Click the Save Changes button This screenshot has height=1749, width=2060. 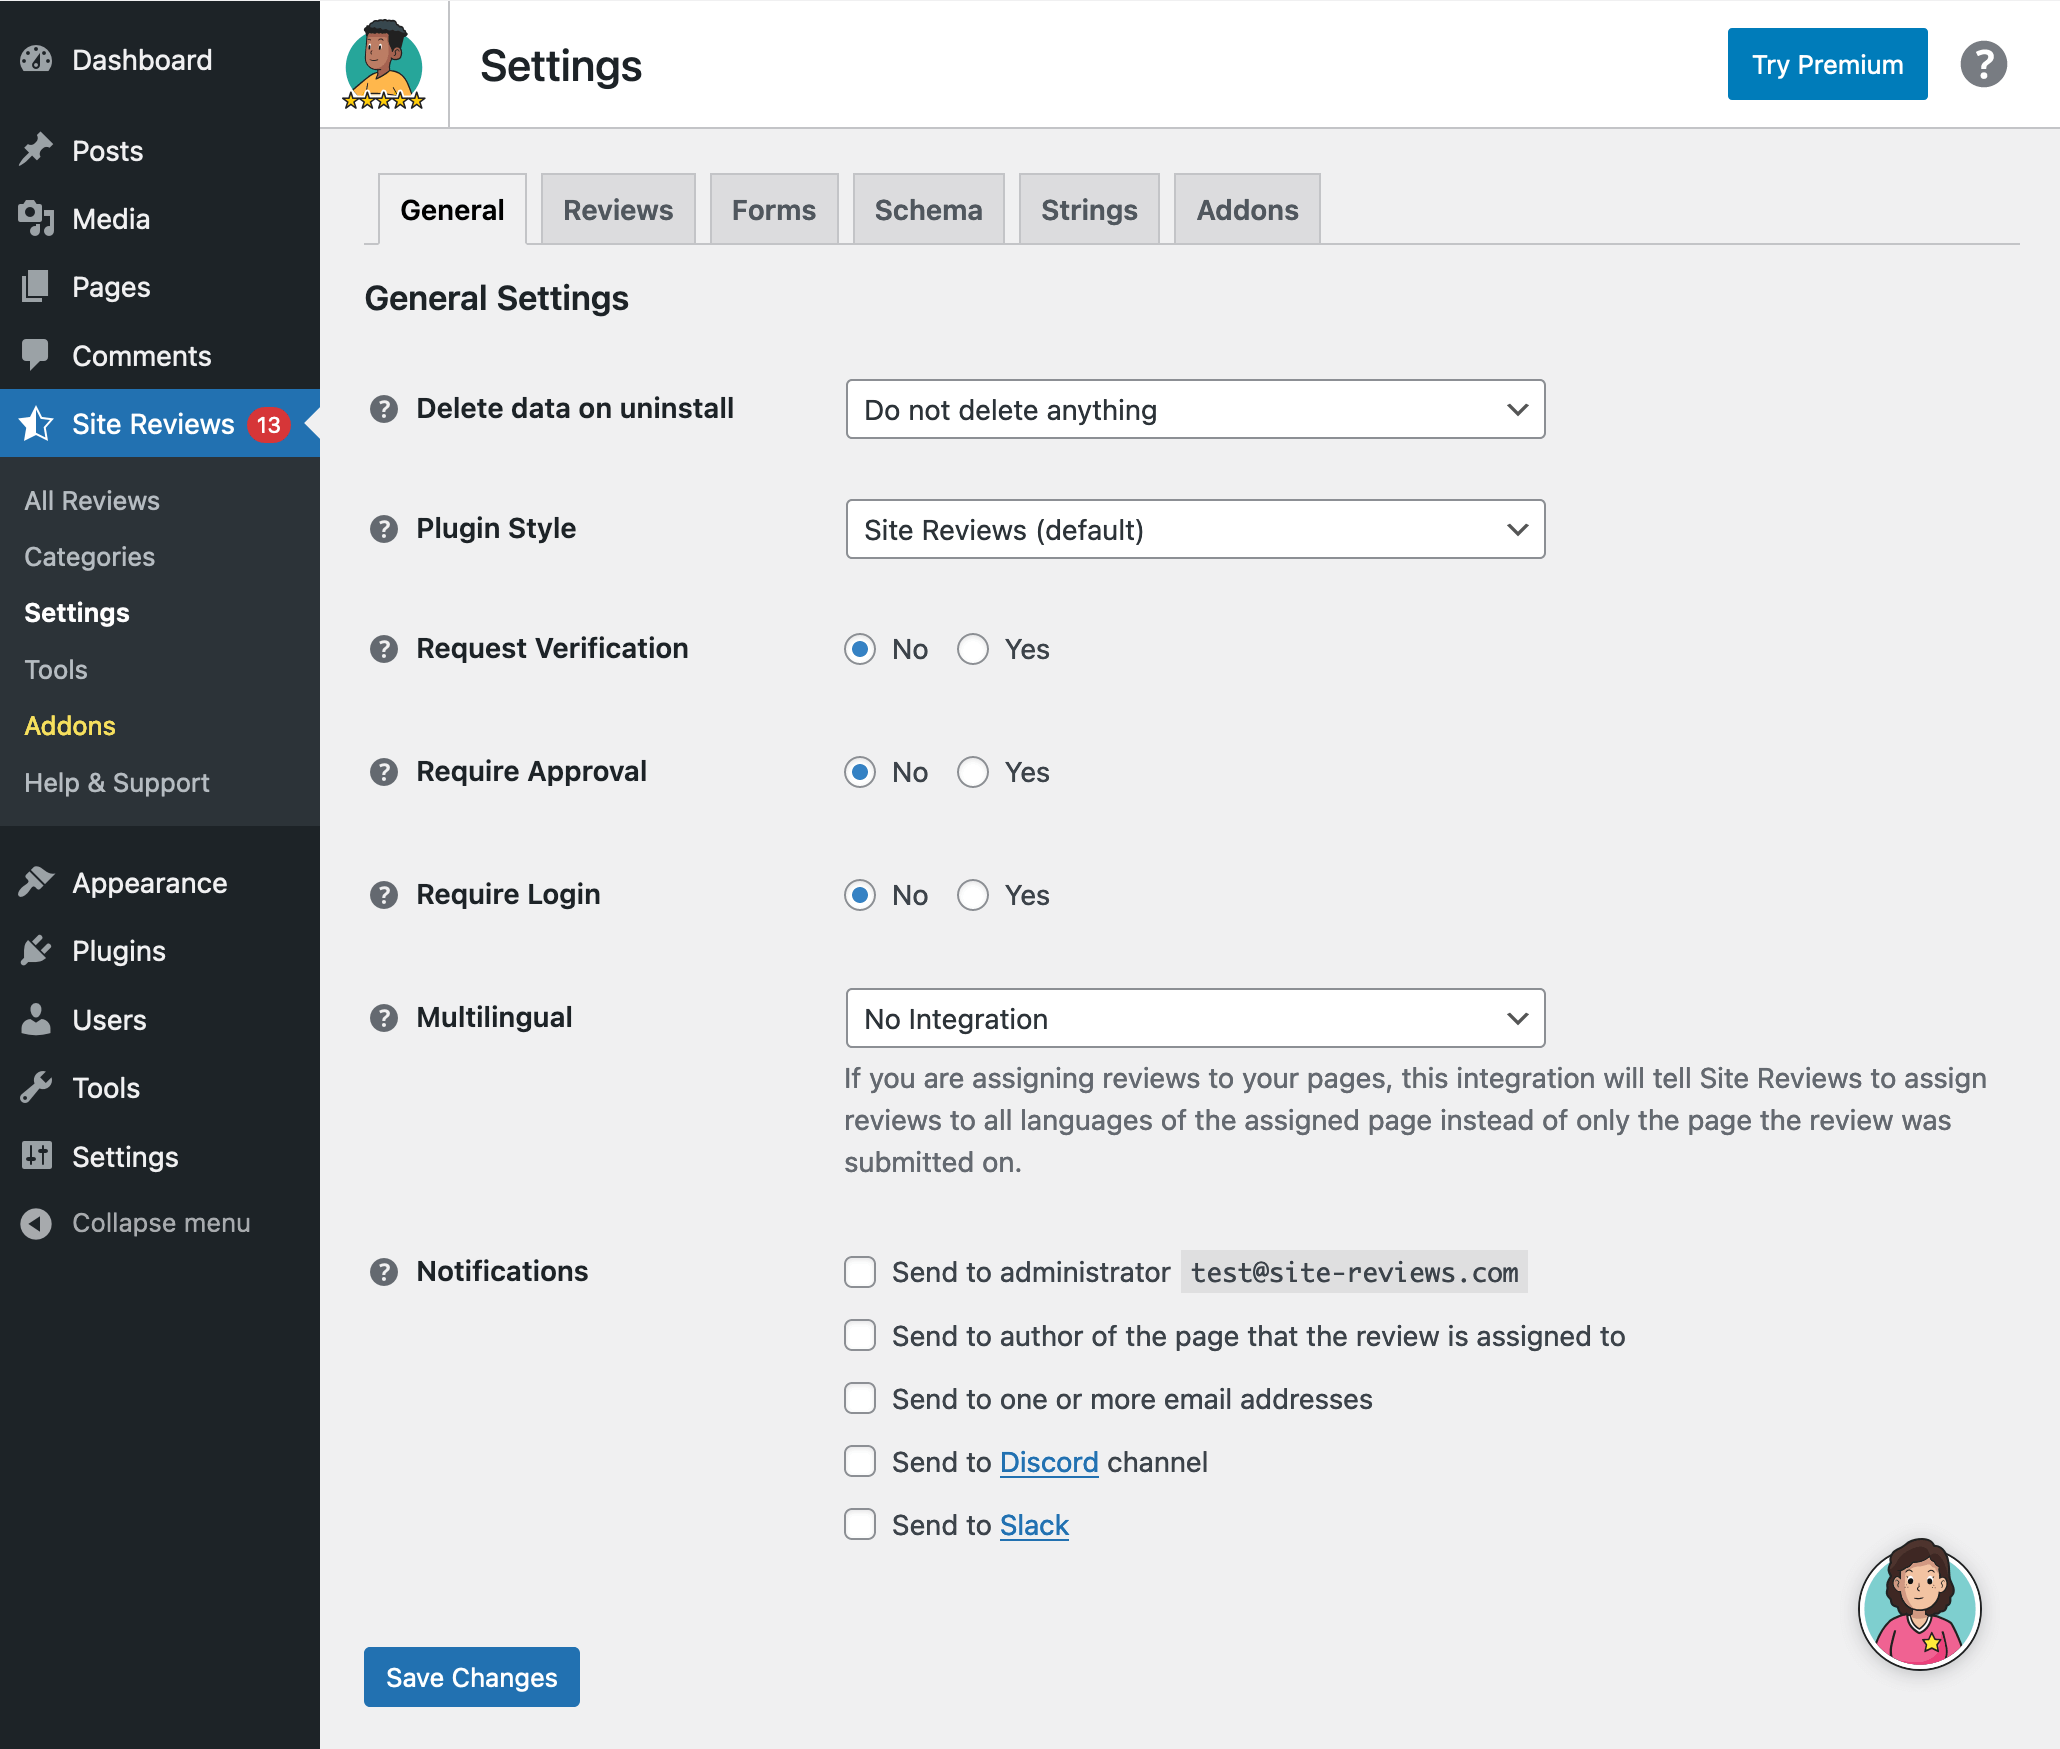tap(472, 1677)
